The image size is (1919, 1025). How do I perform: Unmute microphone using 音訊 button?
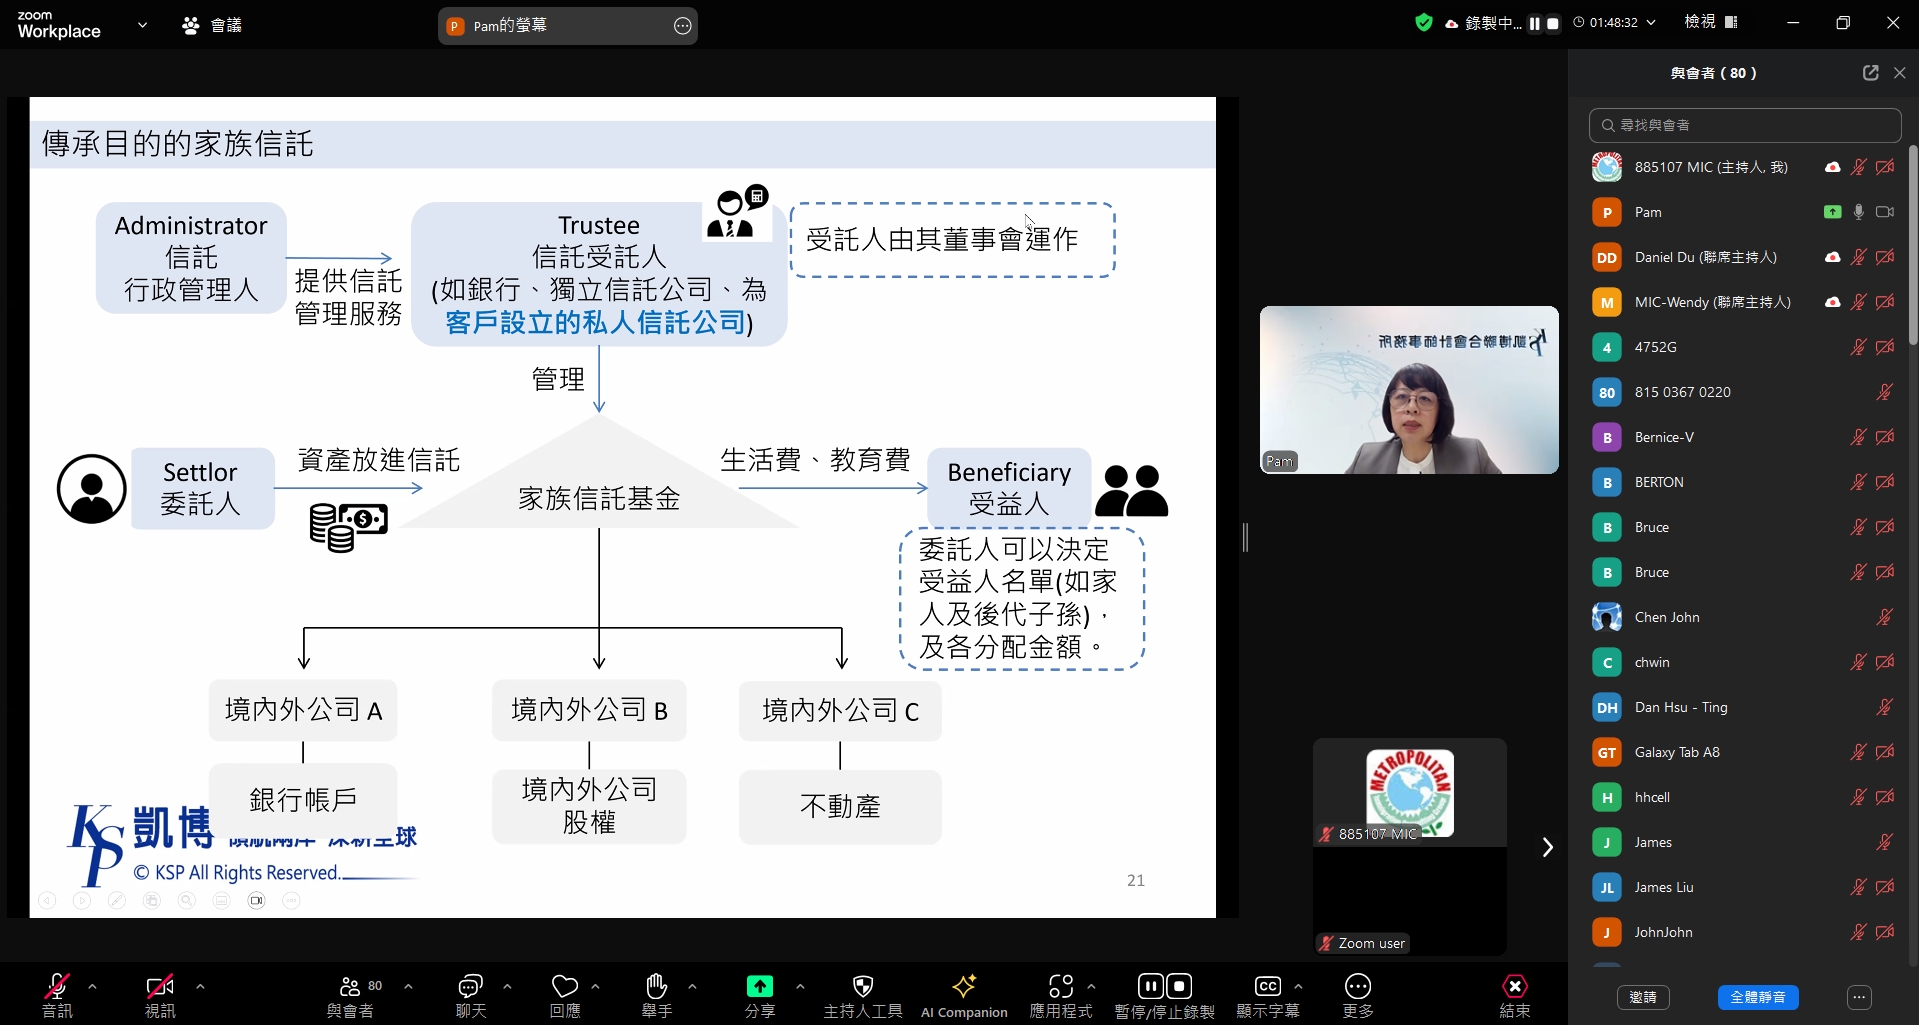click(57, 987)
